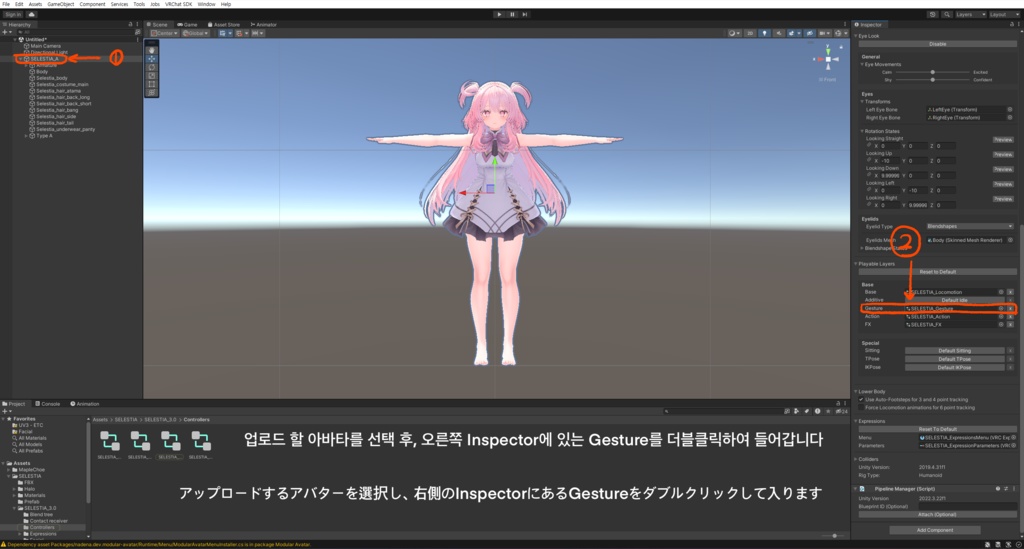
Task: Adjust the Calm to Excited slider handle
Action: pyautogui.click(x=933, y=72)
